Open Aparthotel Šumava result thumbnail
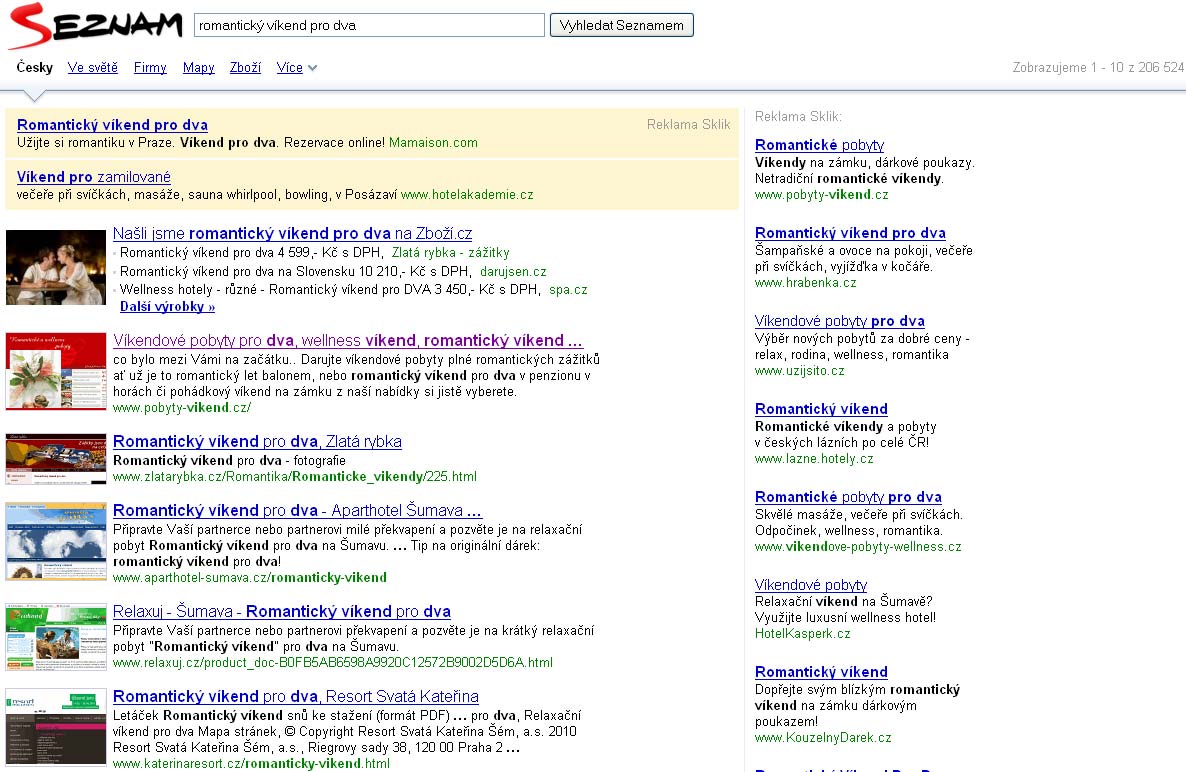 click(x=56, y=541)
